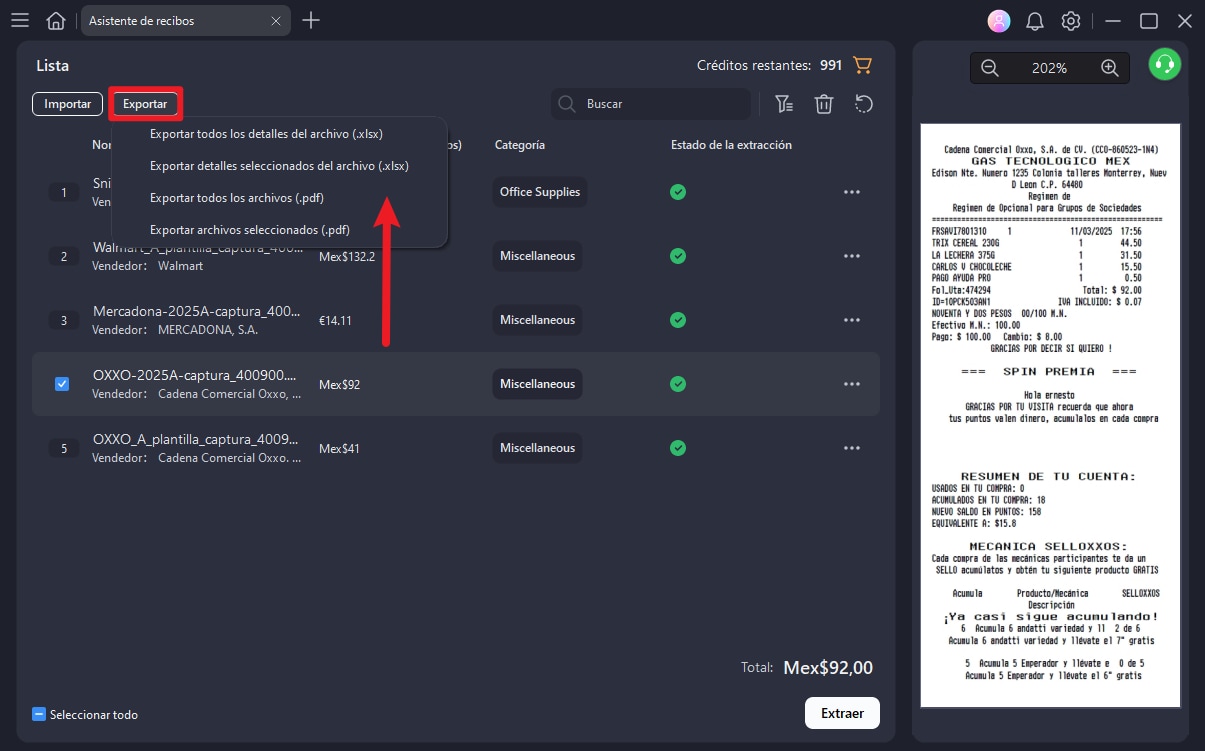Open the three-dot menu for the Mercadona row
Screen dimensions: 1205x751
(x=852, y=319)
